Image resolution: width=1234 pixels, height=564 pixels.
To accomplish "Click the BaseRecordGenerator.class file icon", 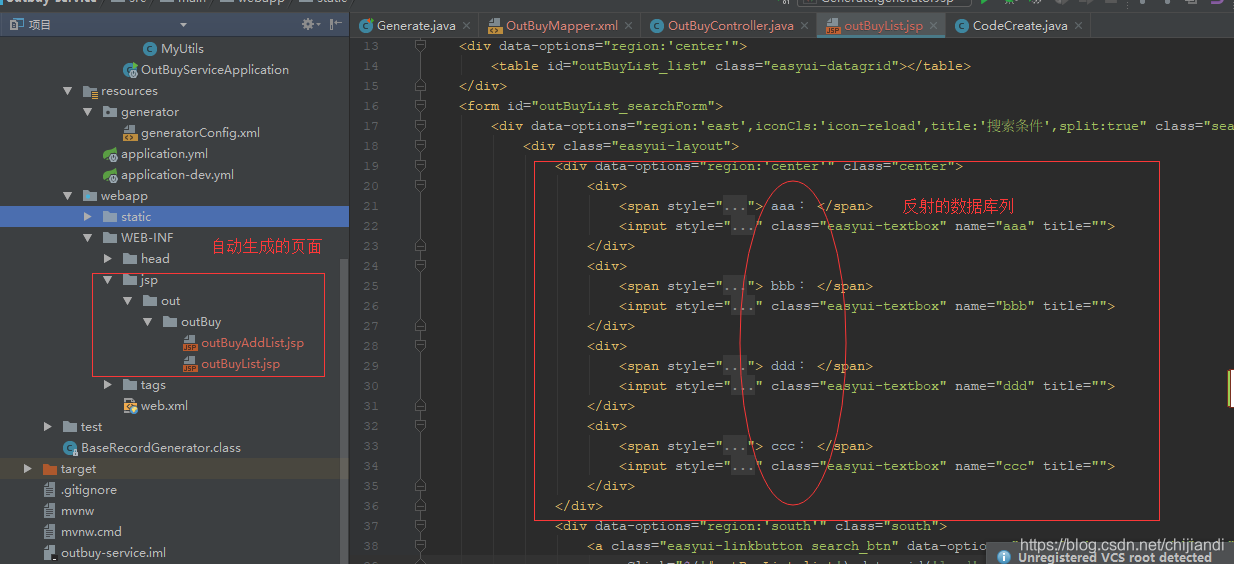I will [x=70, y=448].
